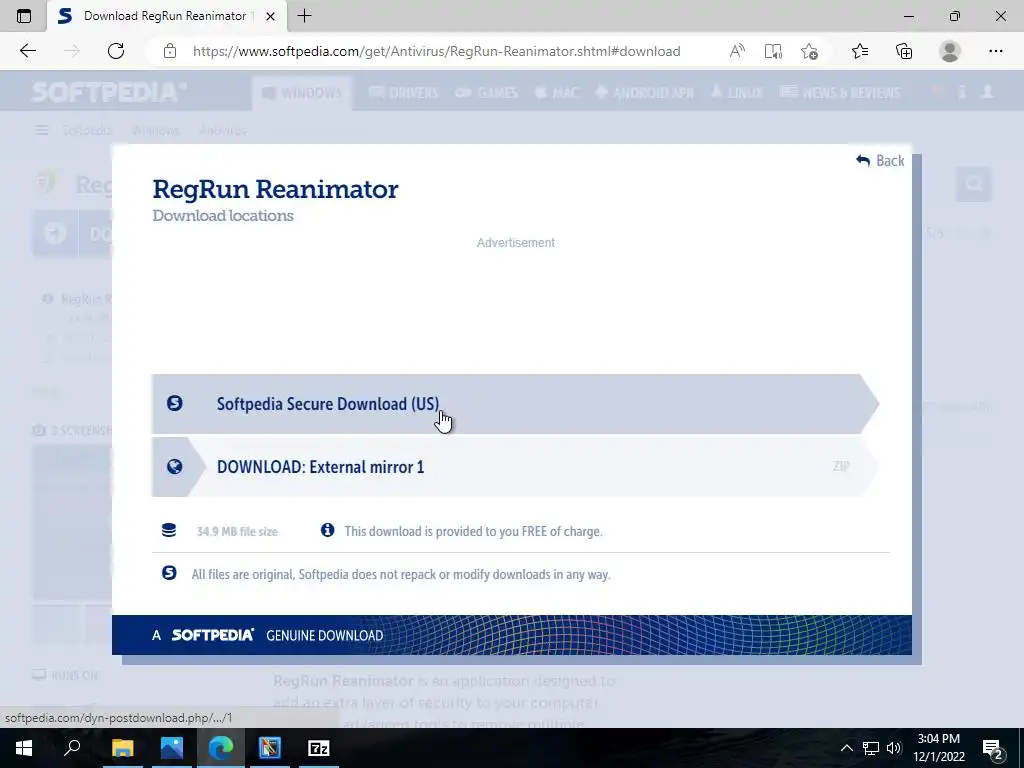Click the database icon beside file size
Image resolution: width=1024 pixels, height=768 pixels.
click(169, 530)
